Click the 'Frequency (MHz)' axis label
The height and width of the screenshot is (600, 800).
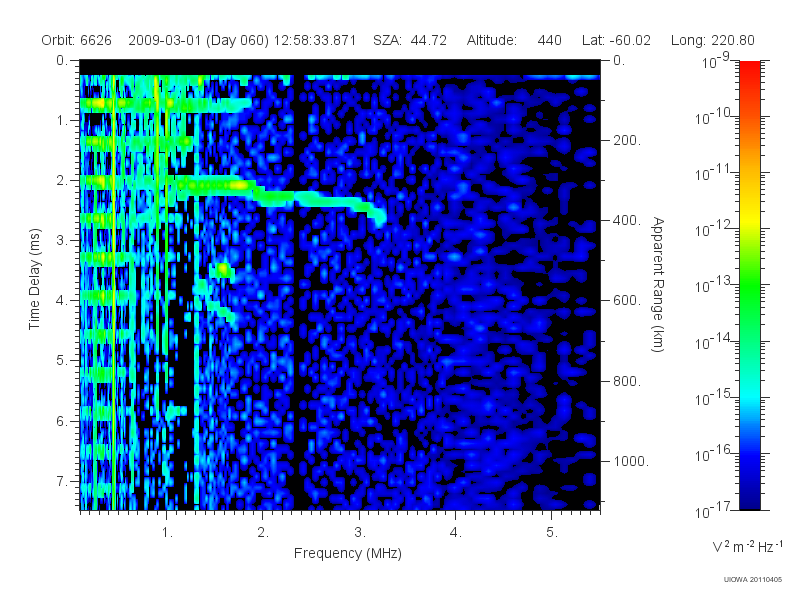(x=348, y=553)
